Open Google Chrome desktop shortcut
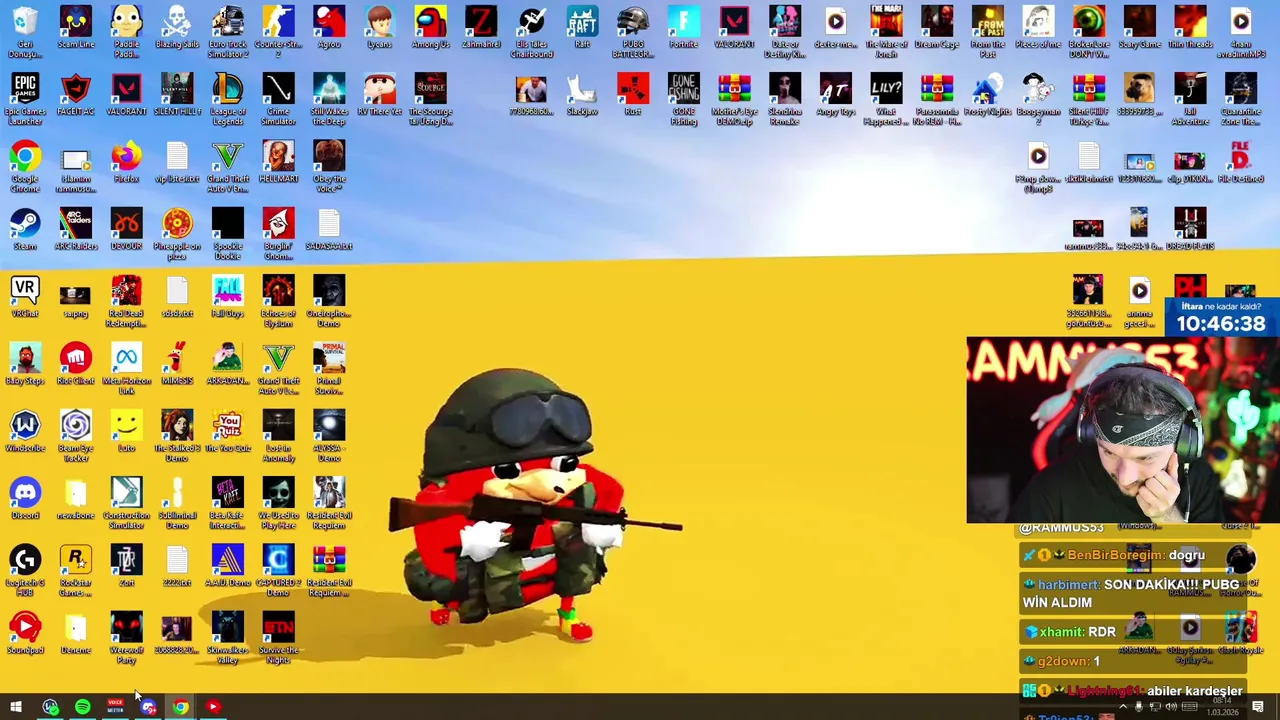Image resolution: width=1280 pixels, height=720 pixels. [x=25, y=166]
